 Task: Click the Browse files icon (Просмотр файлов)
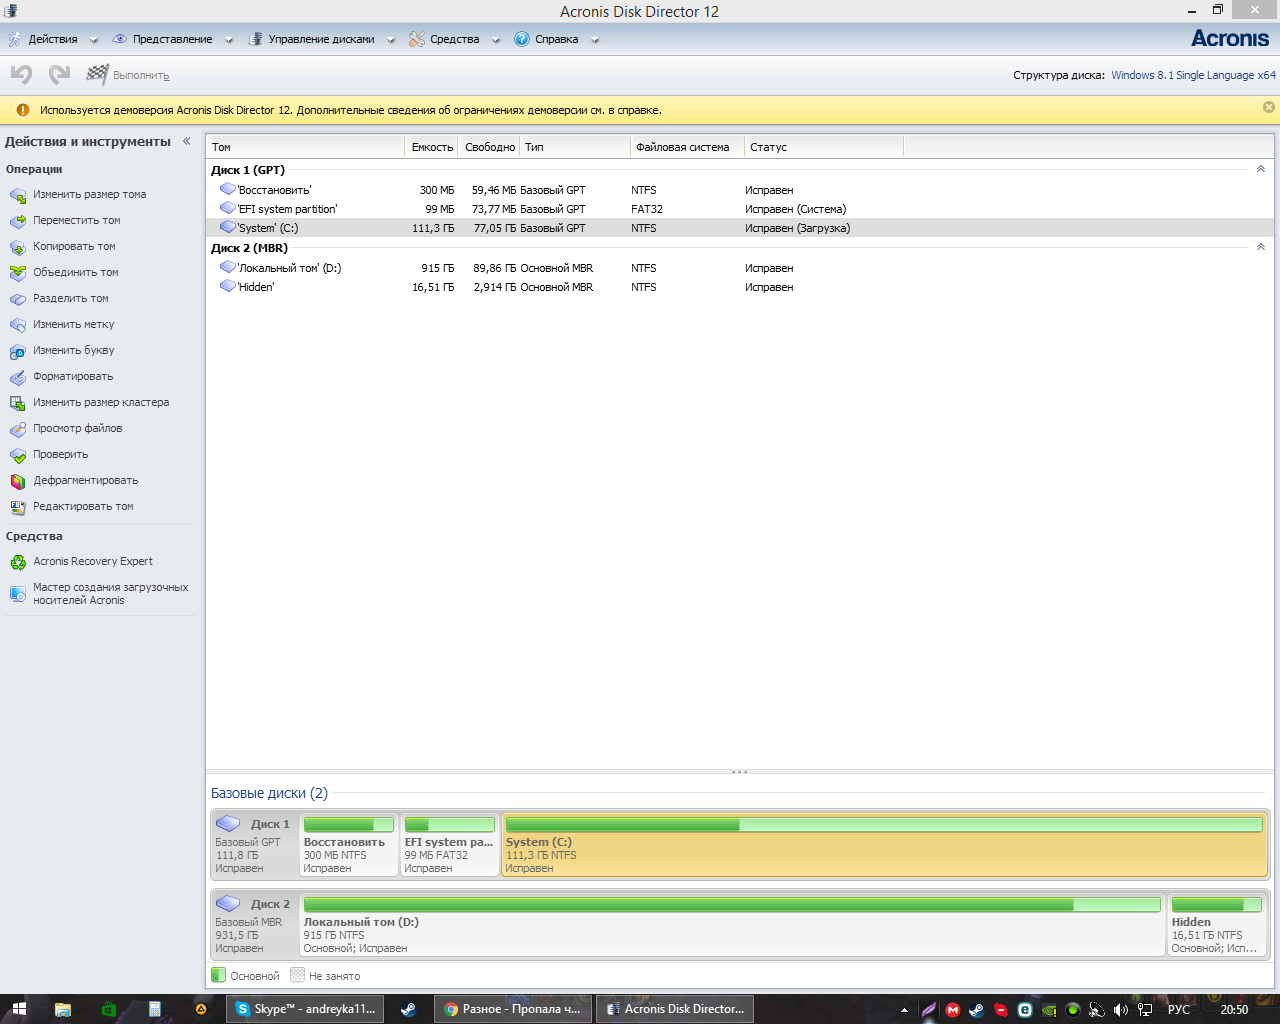point(18,429)
